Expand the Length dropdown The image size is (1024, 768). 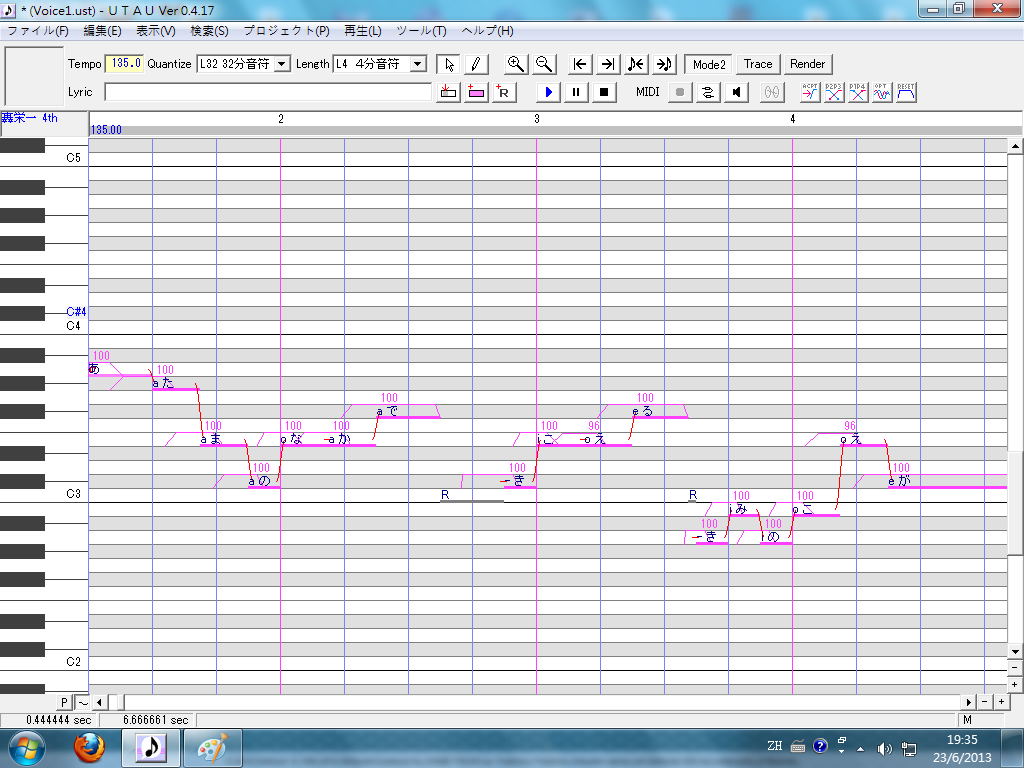(x=418, y=64)
